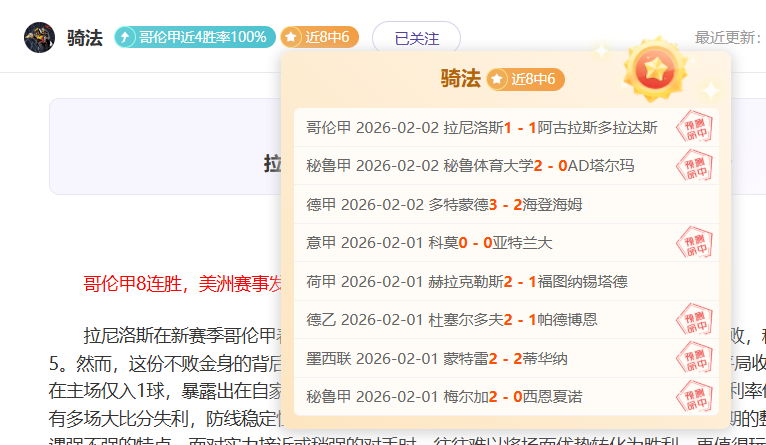766x445 pixels.
Task: Click the gold star medal icon
Action: pyautogui.click(x=655, y=69)
